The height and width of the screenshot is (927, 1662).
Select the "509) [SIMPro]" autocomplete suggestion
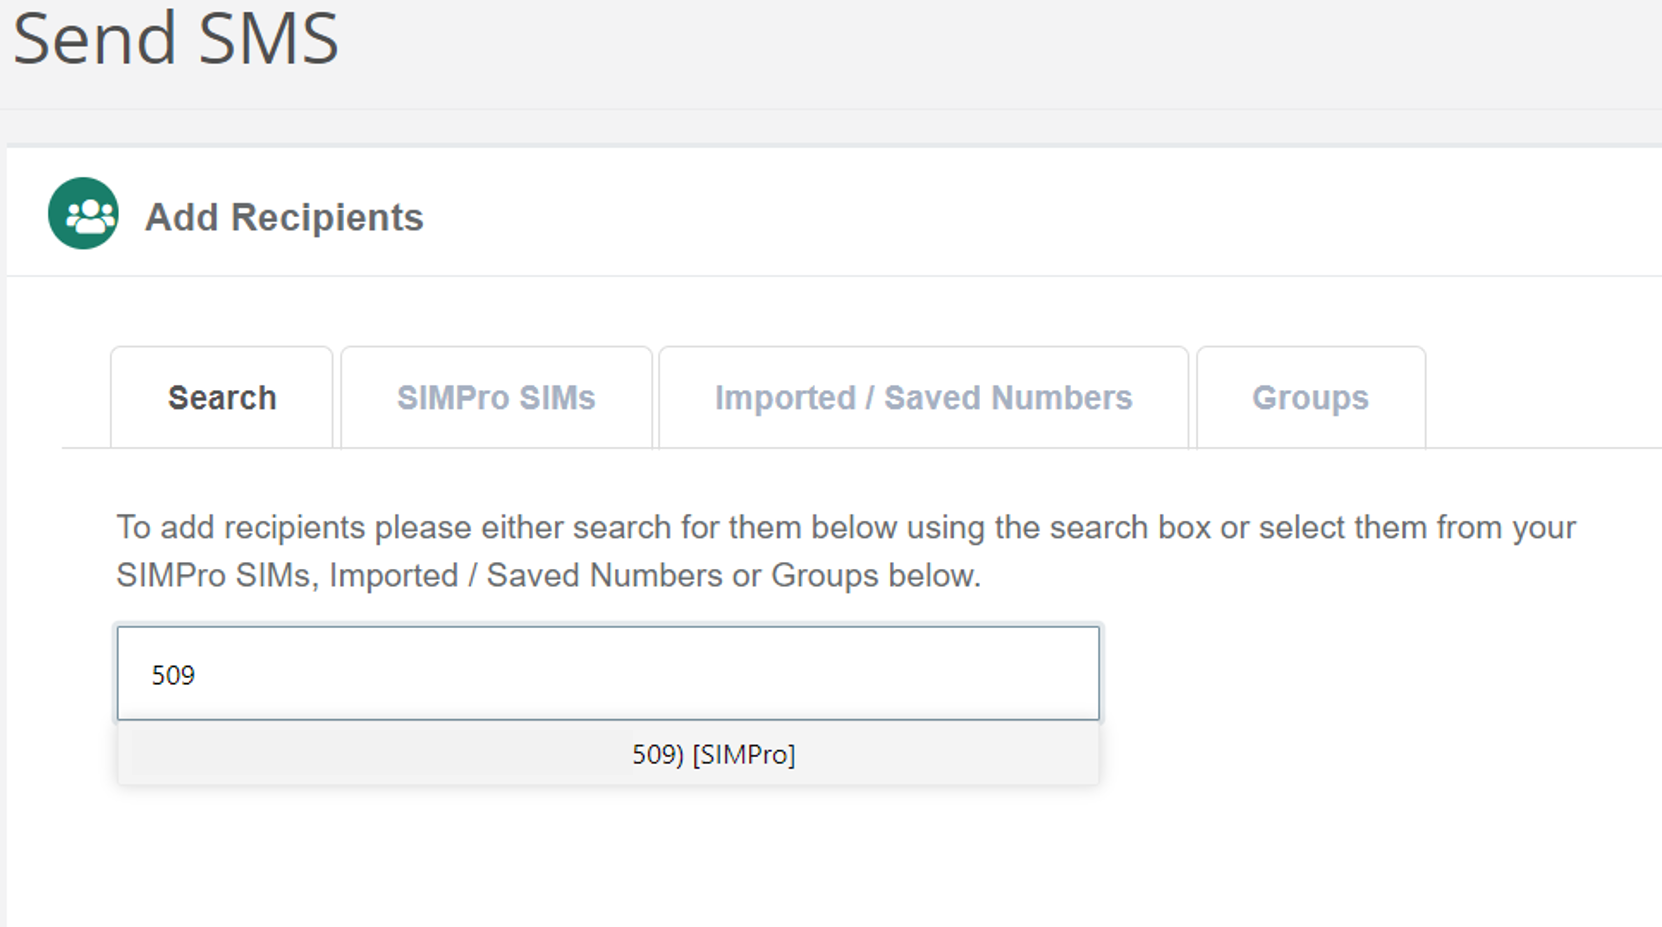click(x=713, y=754)
